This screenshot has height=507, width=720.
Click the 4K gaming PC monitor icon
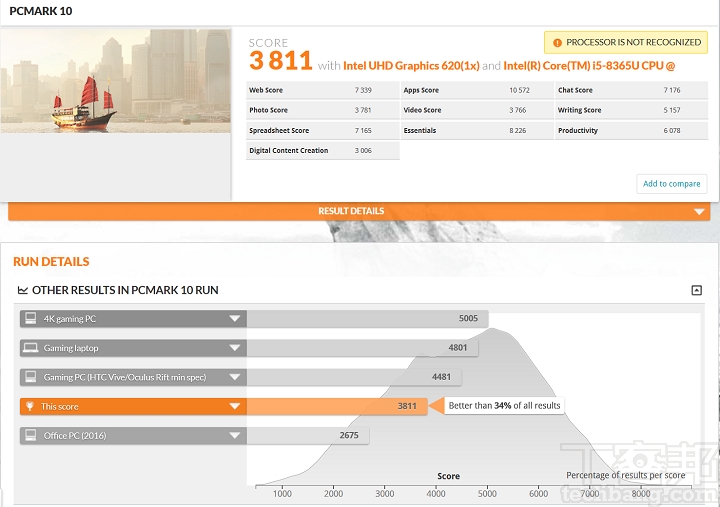point(30,319)
